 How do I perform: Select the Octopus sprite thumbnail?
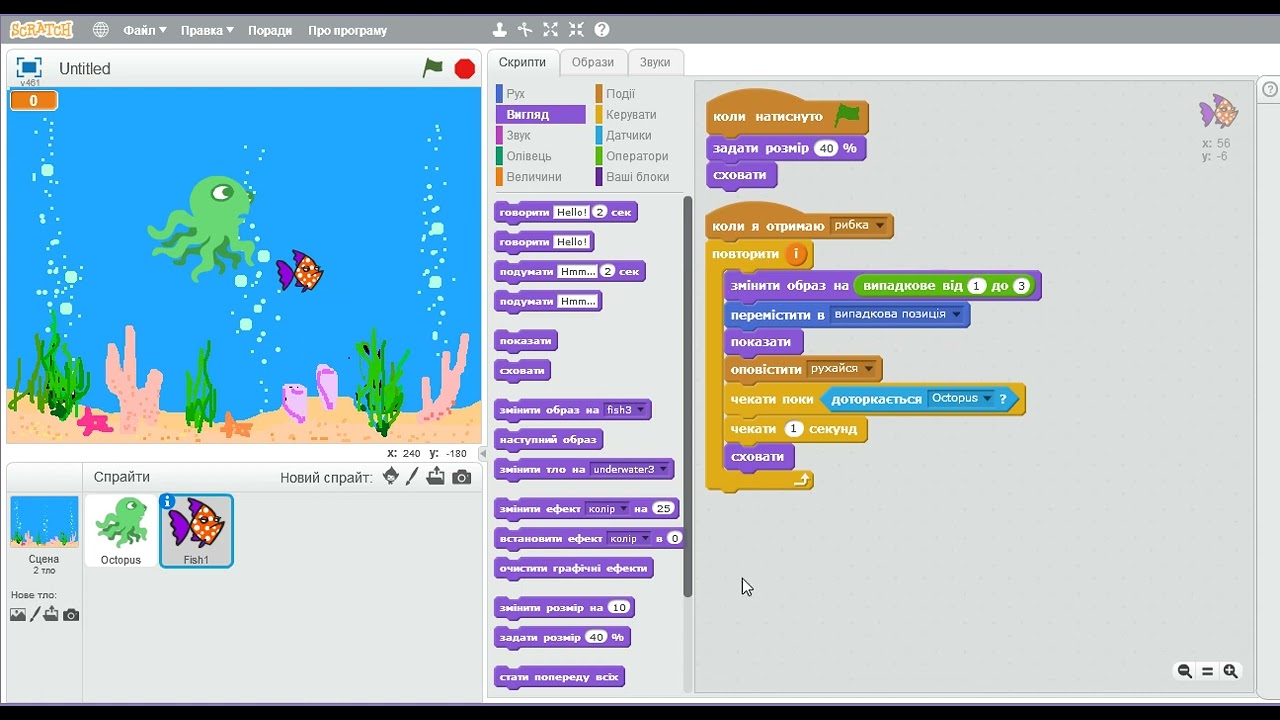coord(121,531)
